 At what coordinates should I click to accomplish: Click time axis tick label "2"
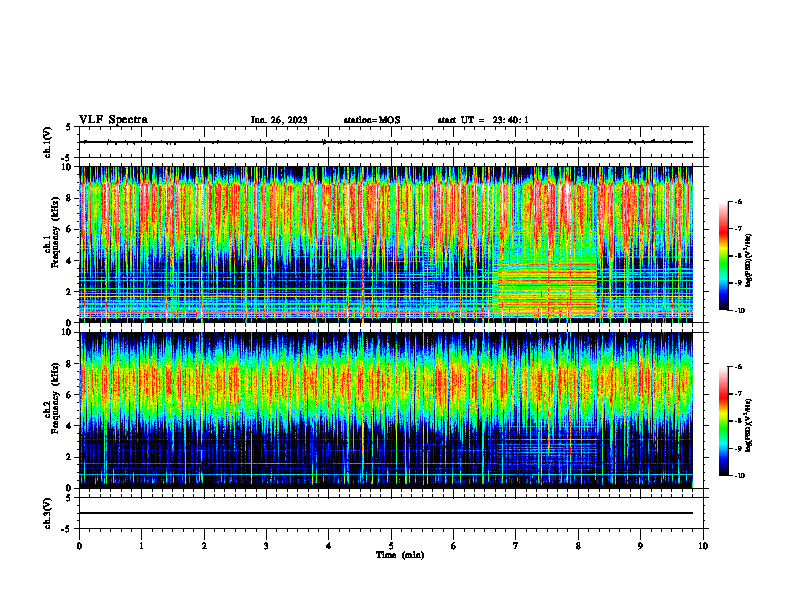point(204,546)
